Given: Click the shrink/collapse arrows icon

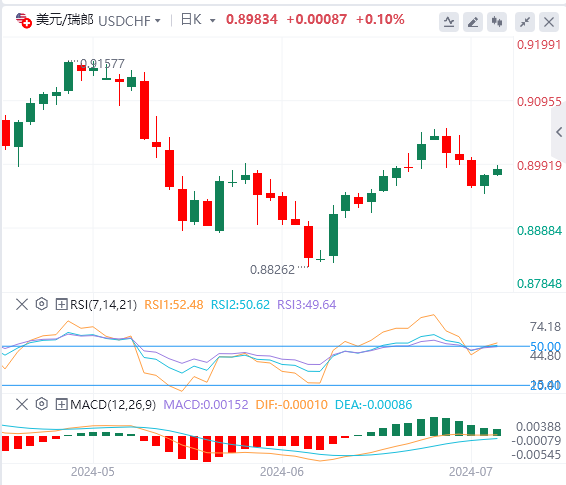Looking at the screenshot, I should click(x=525, y=22).
